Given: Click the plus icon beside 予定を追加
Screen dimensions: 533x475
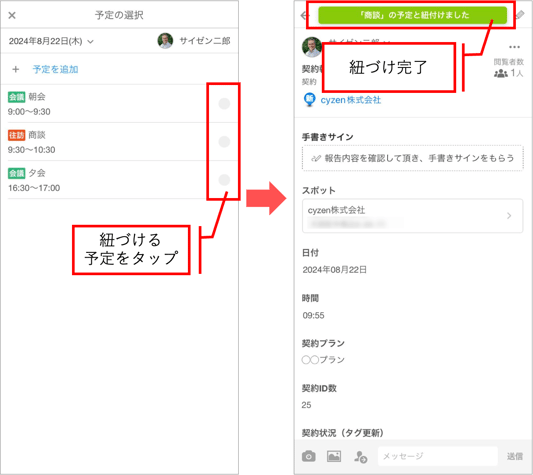Looking at the screenshot, I should click(16, 69).
